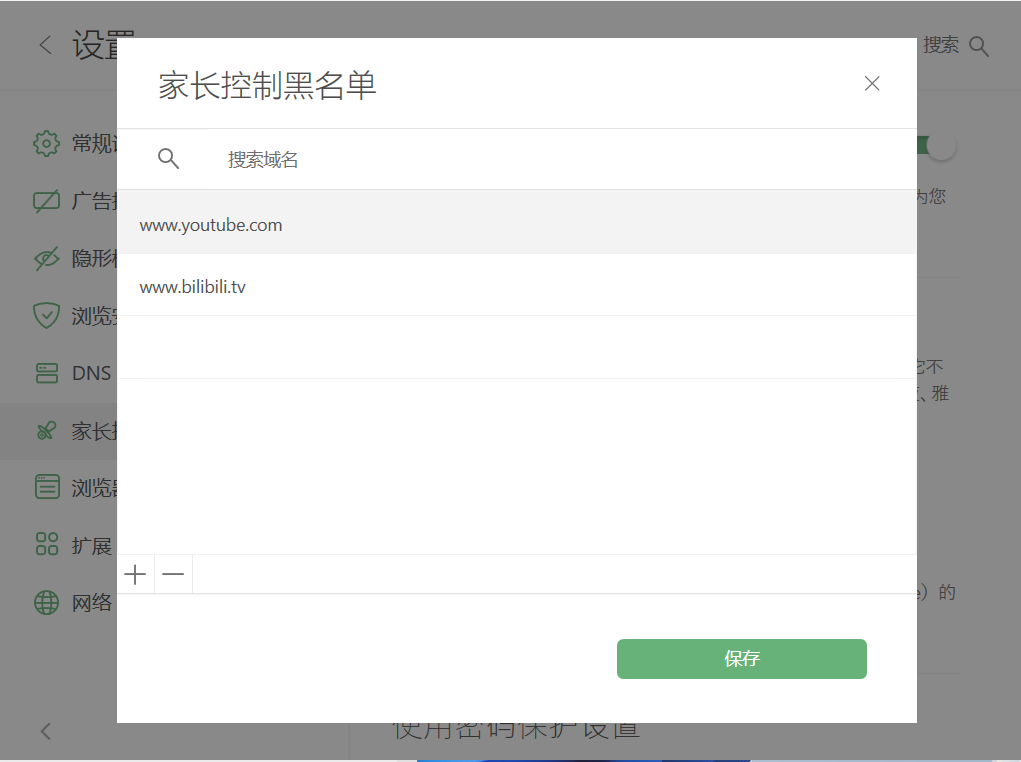Collapse sidebar with bottom-left chevron
Image resolution: width=1021 pixels, height=762 pixels.
(x=45, y=731)
